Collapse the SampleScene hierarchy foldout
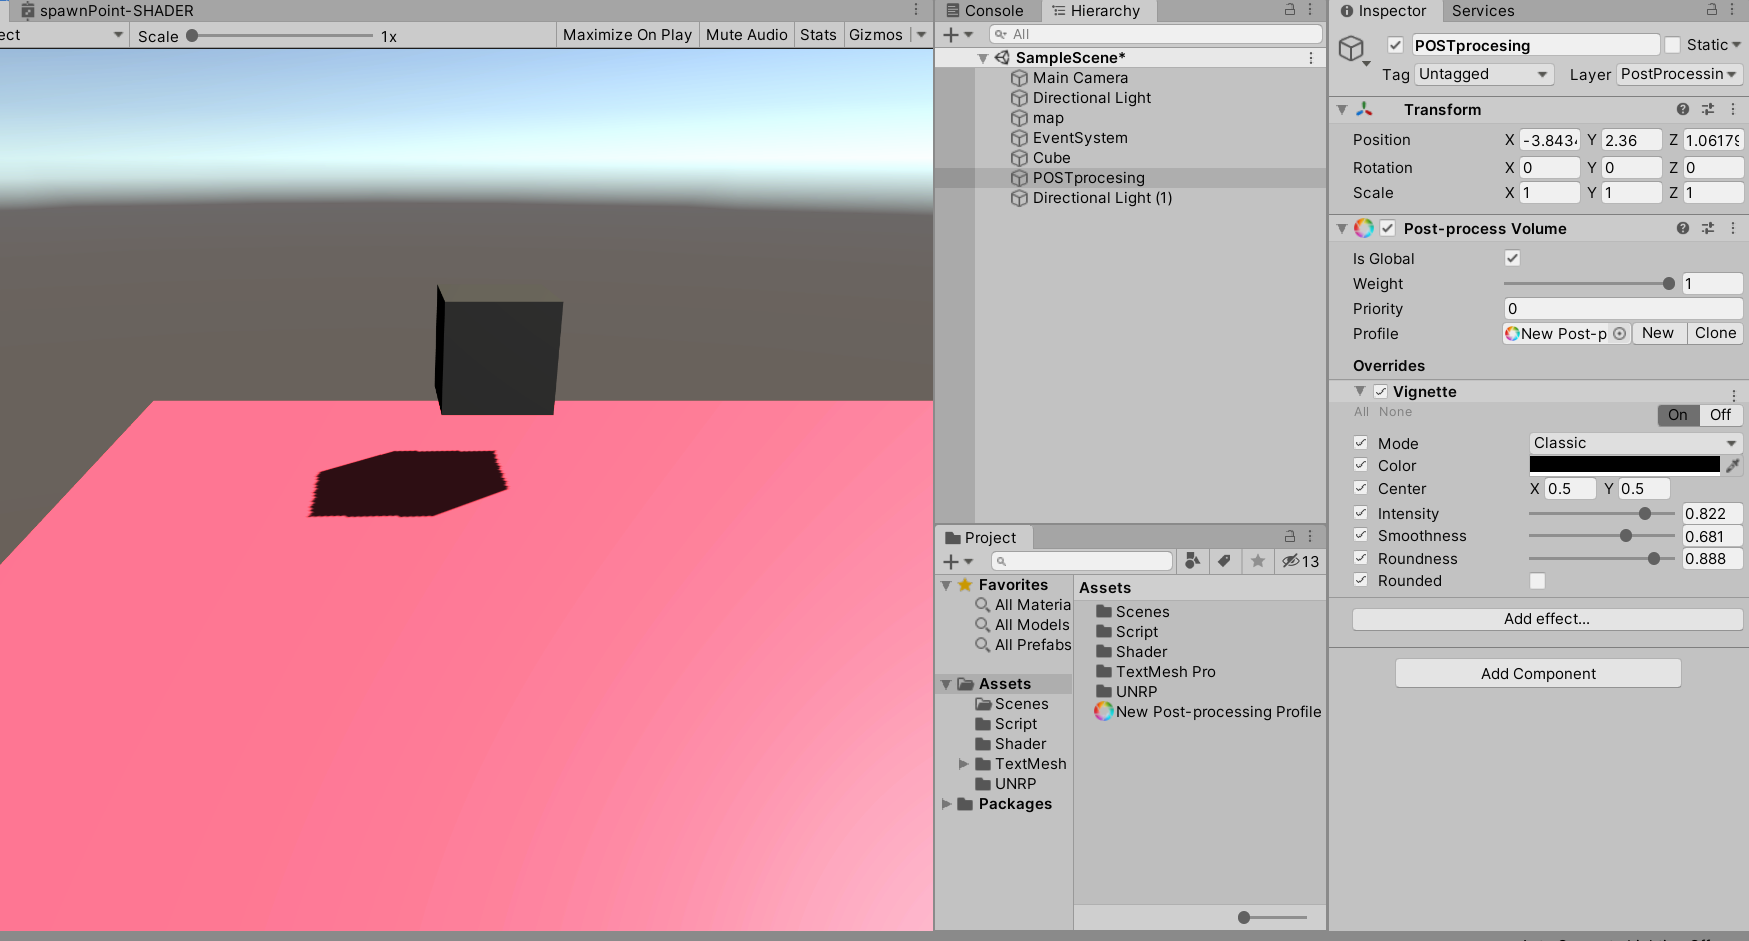 pos(982,57)
